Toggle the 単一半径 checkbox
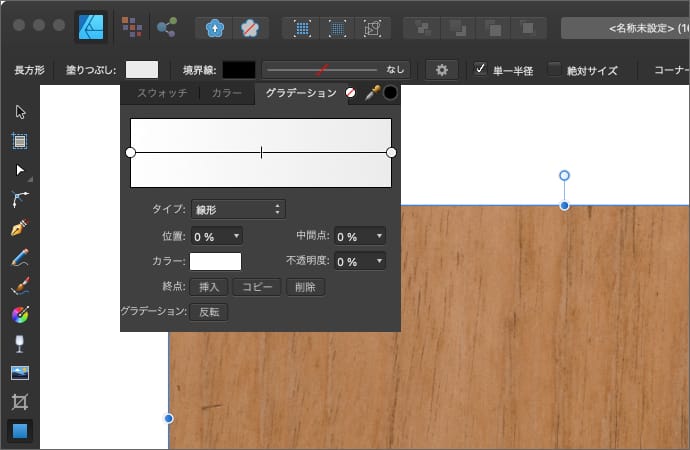The height and width of the screenshot is (450, 690). pyautogui.click(x=481, y=70)
